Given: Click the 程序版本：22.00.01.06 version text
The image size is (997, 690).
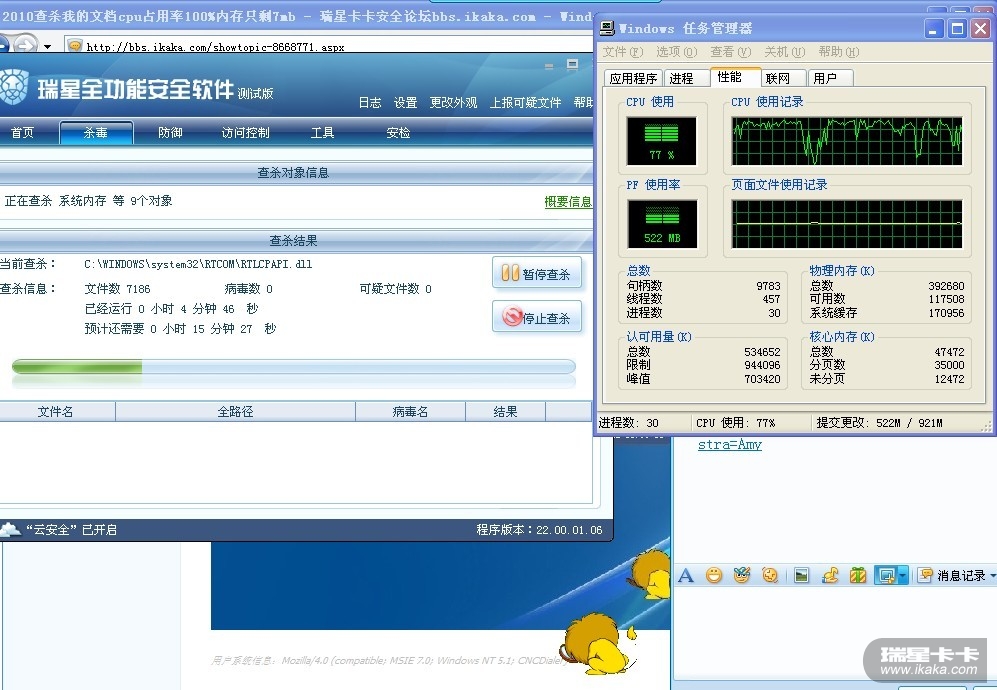Looking at the screenshot, I should click(539, 529).
